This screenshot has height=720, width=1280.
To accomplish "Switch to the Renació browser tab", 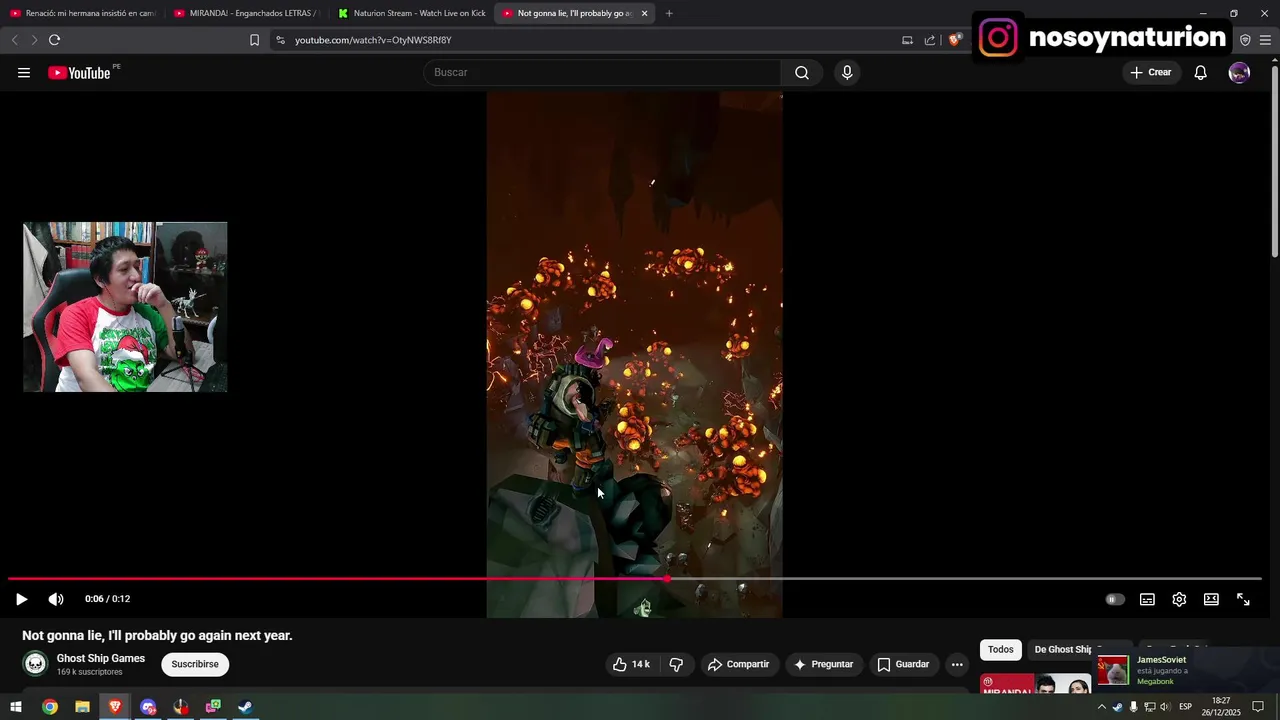I will [x=83, y=13].
